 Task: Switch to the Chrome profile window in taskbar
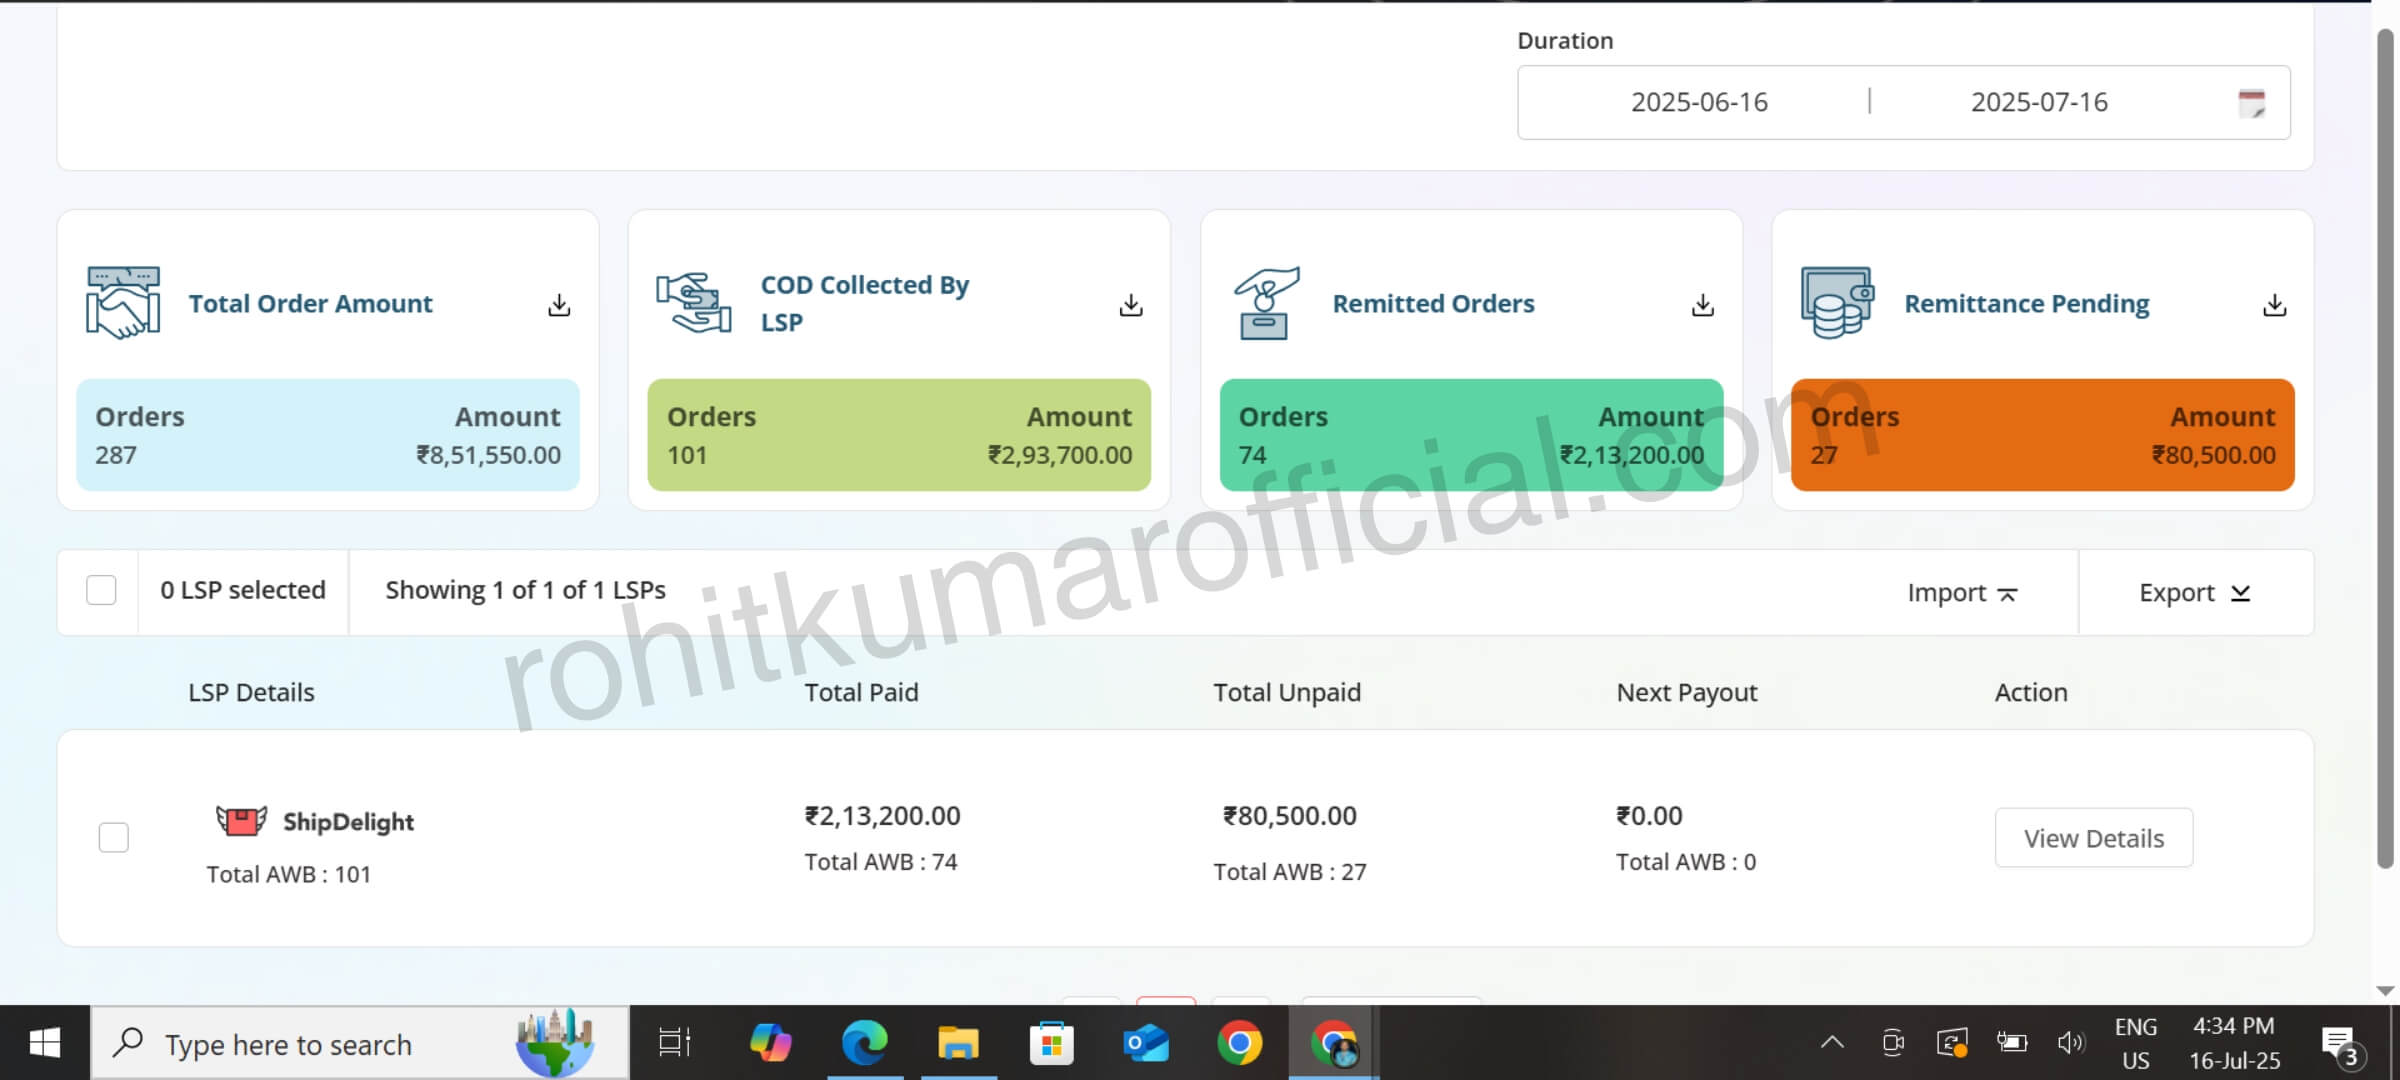(1334, 1043)
